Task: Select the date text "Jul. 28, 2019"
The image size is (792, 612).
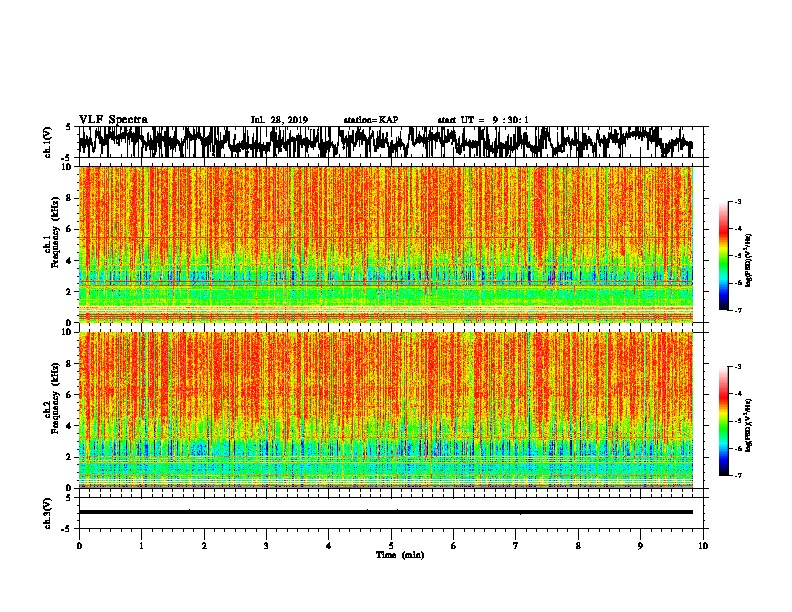Action: pyautogui.click(x=279, y=120)
